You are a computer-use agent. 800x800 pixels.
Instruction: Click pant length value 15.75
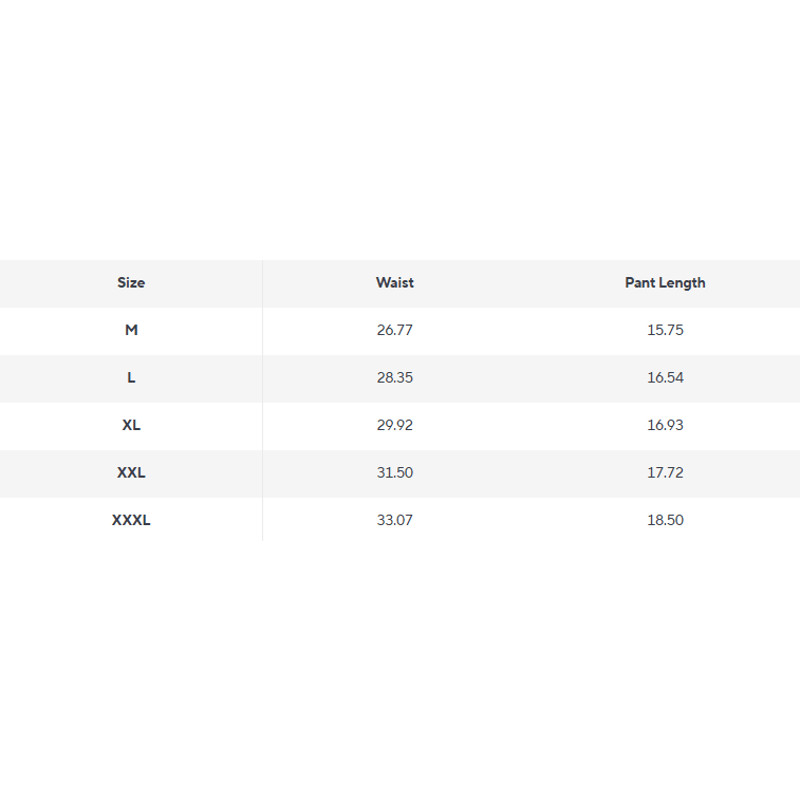tap(665, 330)
